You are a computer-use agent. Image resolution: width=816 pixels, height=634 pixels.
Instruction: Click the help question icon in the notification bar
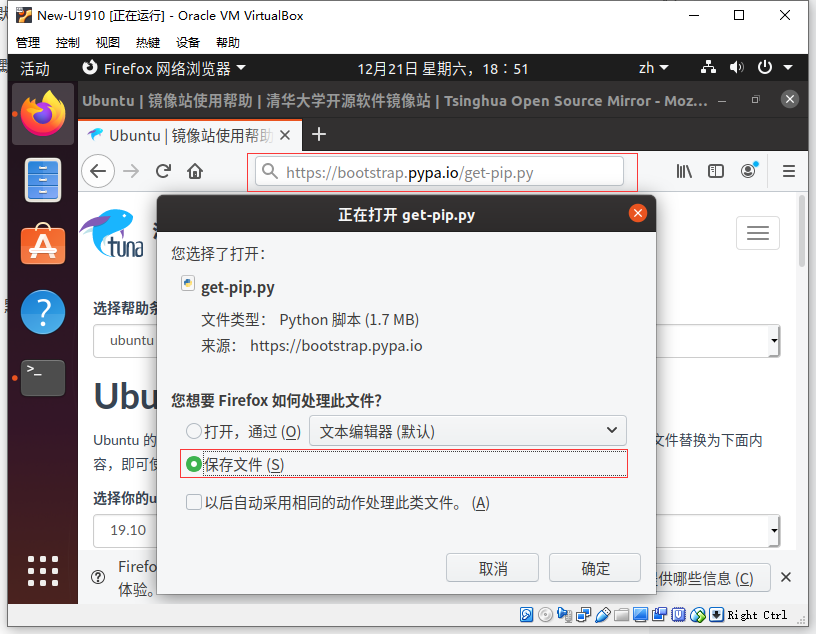(98, 577)
